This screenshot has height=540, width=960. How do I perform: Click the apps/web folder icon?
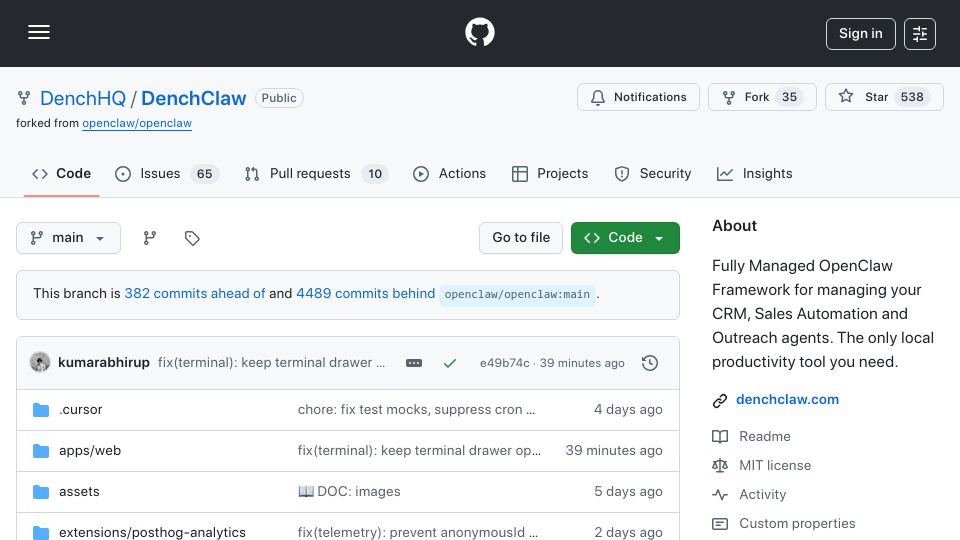41,451
